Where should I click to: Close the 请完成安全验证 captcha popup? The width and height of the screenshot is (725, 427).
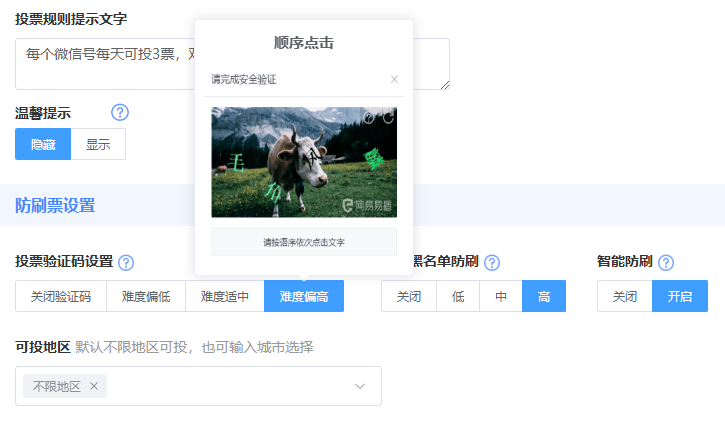tap(394, 79)
